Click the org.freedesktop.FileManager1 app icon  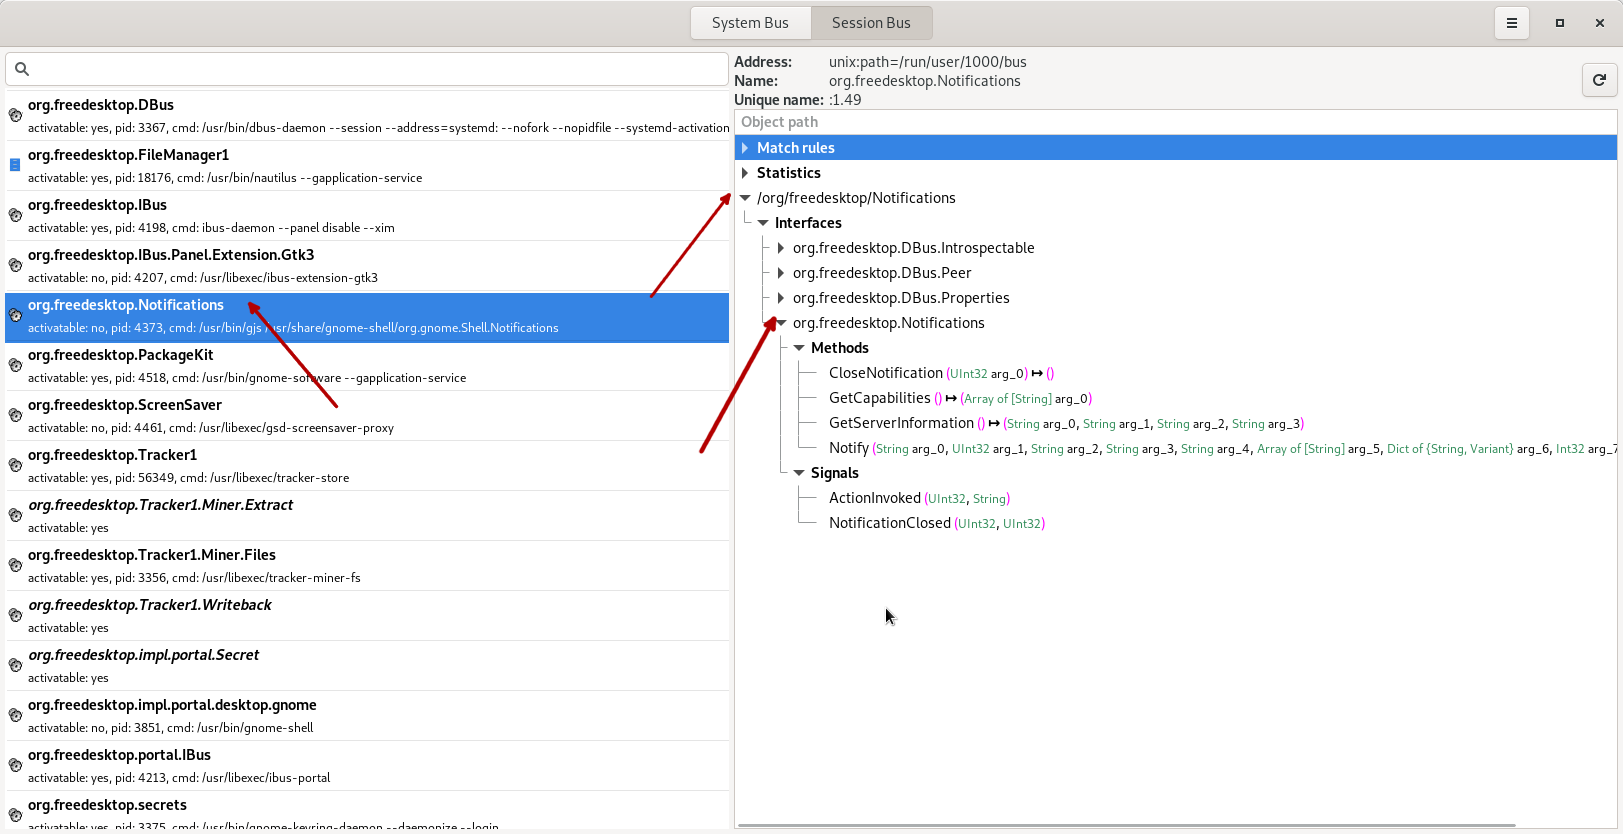pyautogui.click(x=15, y=165)
